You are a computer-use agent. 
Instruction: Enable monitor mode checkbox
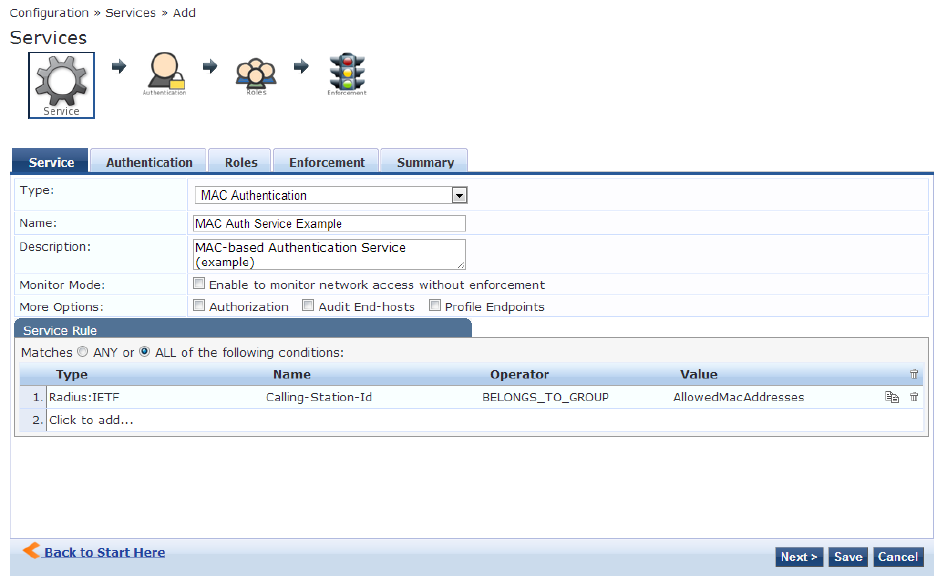coord(199,284)
